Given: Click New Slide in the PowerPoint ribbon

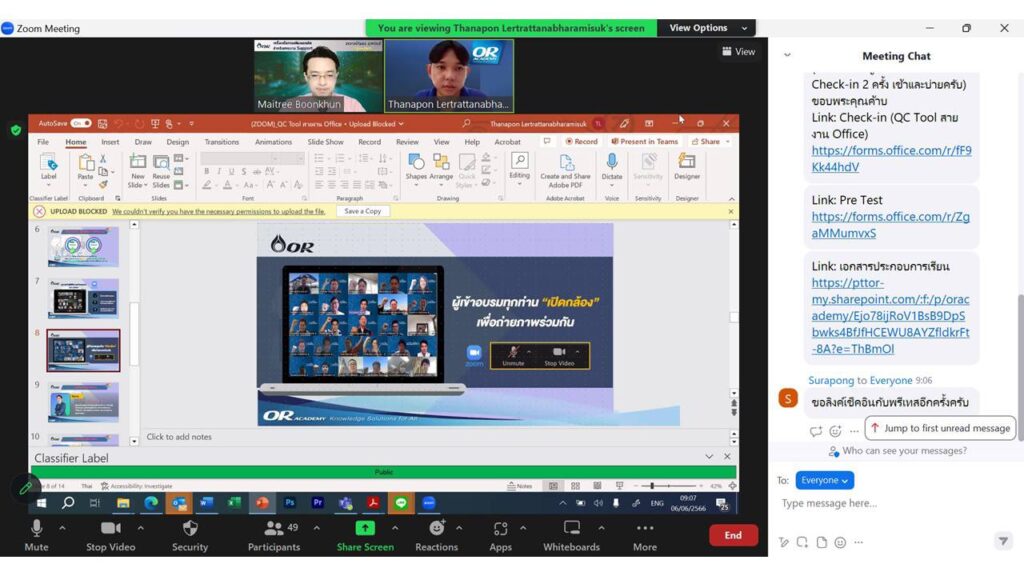Looking at the screenshot, I should pos(137,171).
